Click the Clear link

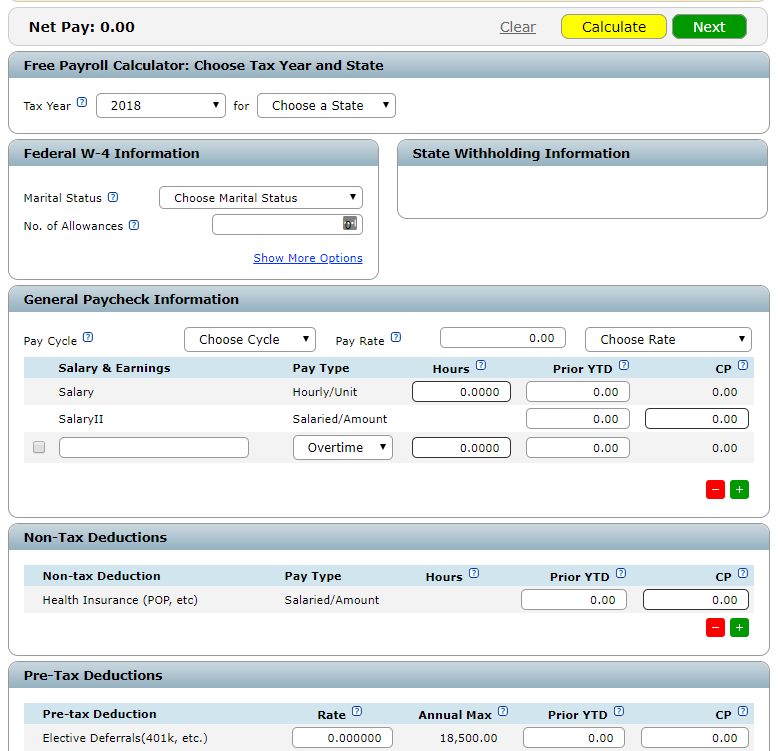point(518,27)
